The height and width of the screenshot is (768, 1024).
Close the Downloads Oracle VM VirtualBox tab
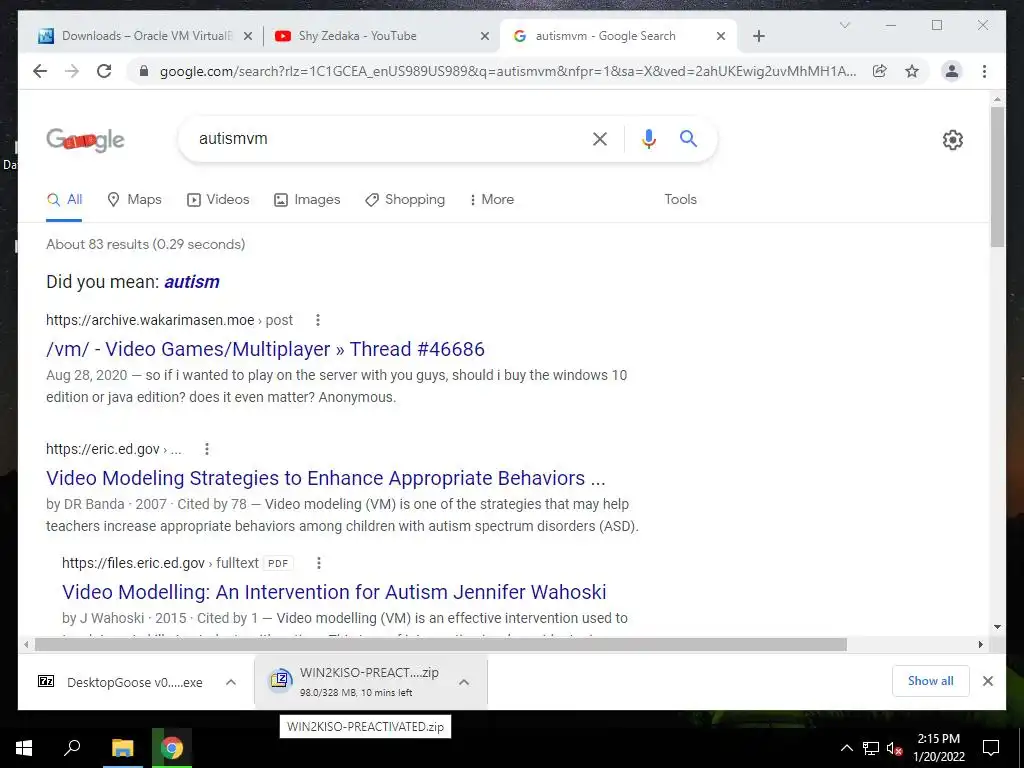tap(248, 36)
